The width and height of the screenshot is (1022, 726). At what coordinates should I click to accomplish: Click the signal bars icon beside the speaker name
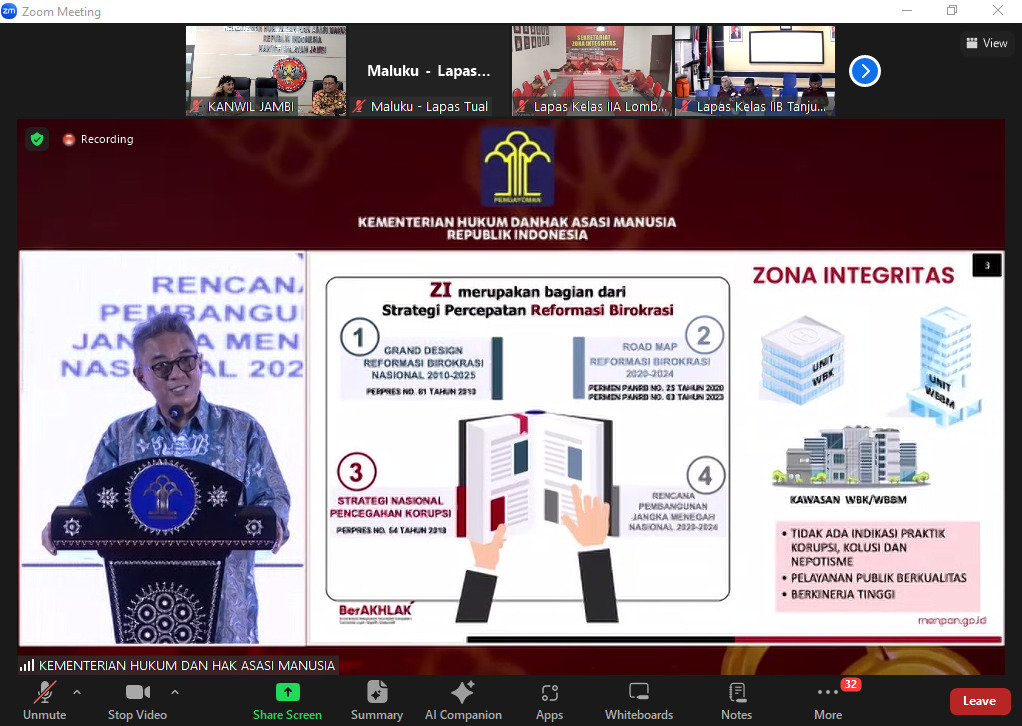click(x=27, y=665)
